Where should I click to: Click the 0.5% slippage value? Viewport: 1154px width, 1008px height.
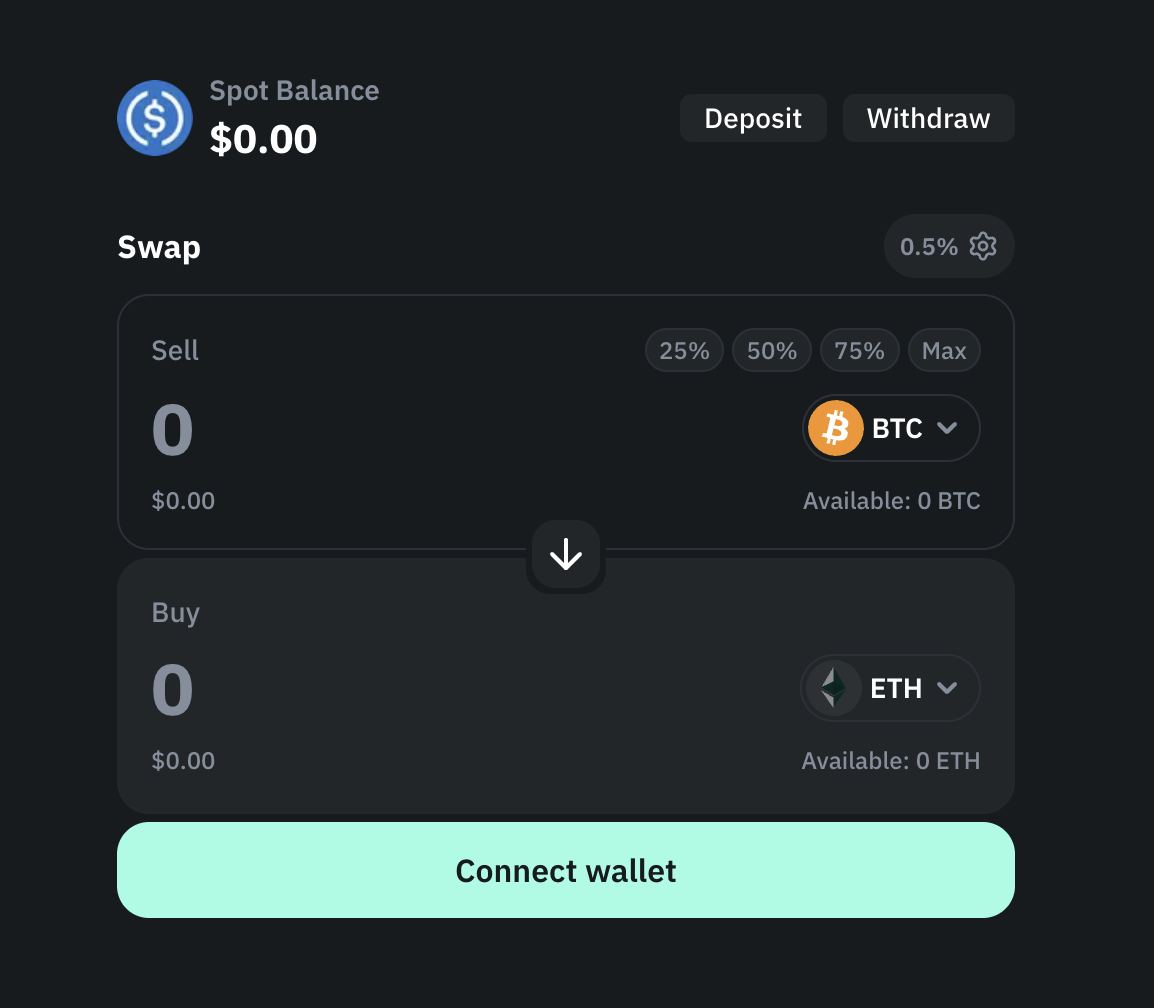(929, 246)
